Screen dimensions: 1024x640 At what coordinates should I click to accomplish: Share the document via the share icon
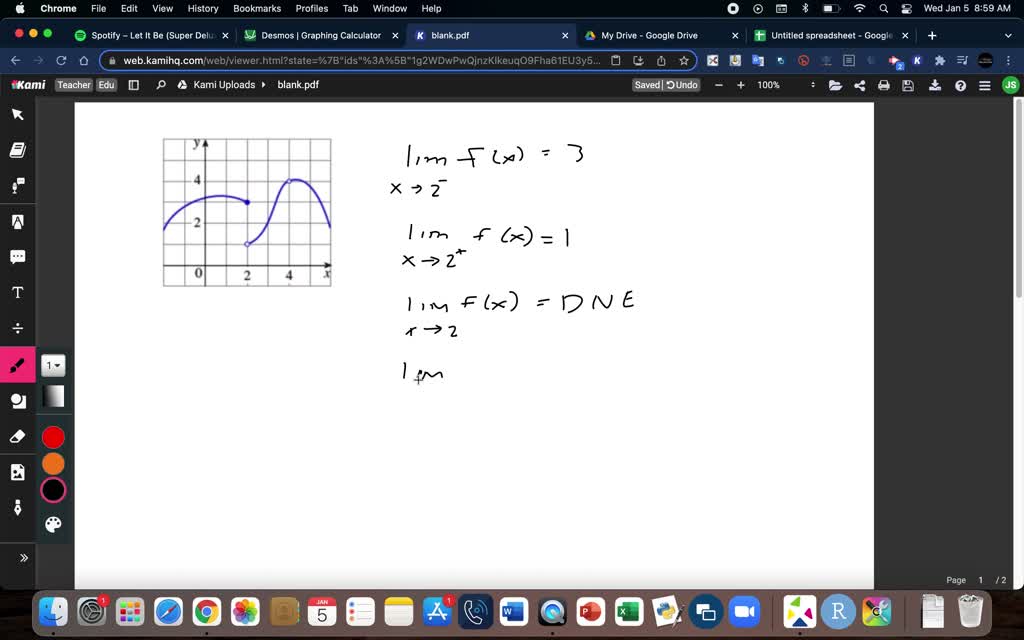point(858,85)
